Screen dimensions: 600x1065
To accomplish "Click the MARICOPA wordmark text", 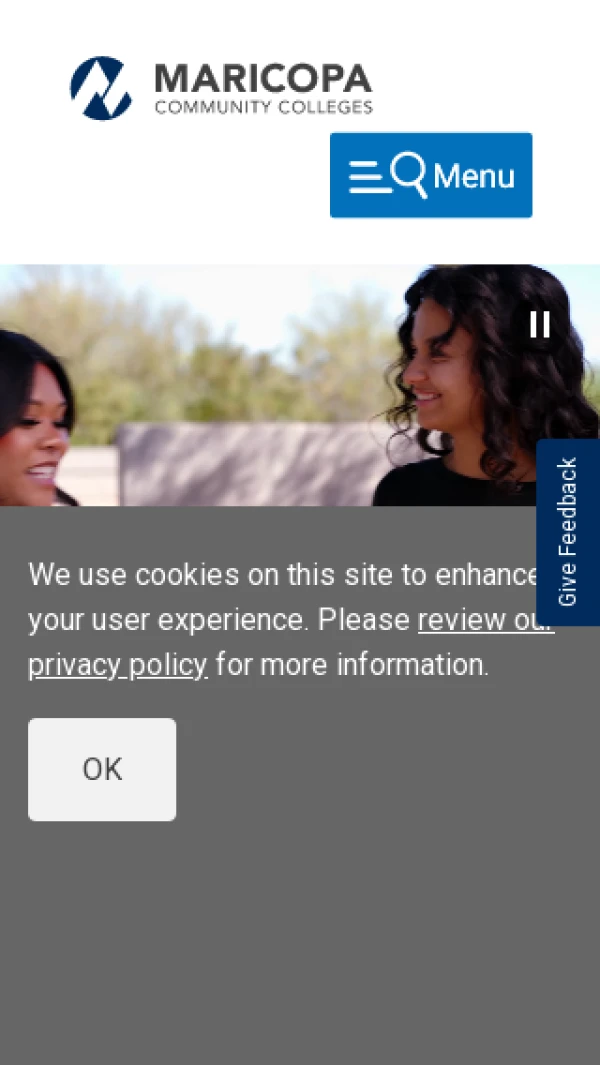I will pos(264,79).
